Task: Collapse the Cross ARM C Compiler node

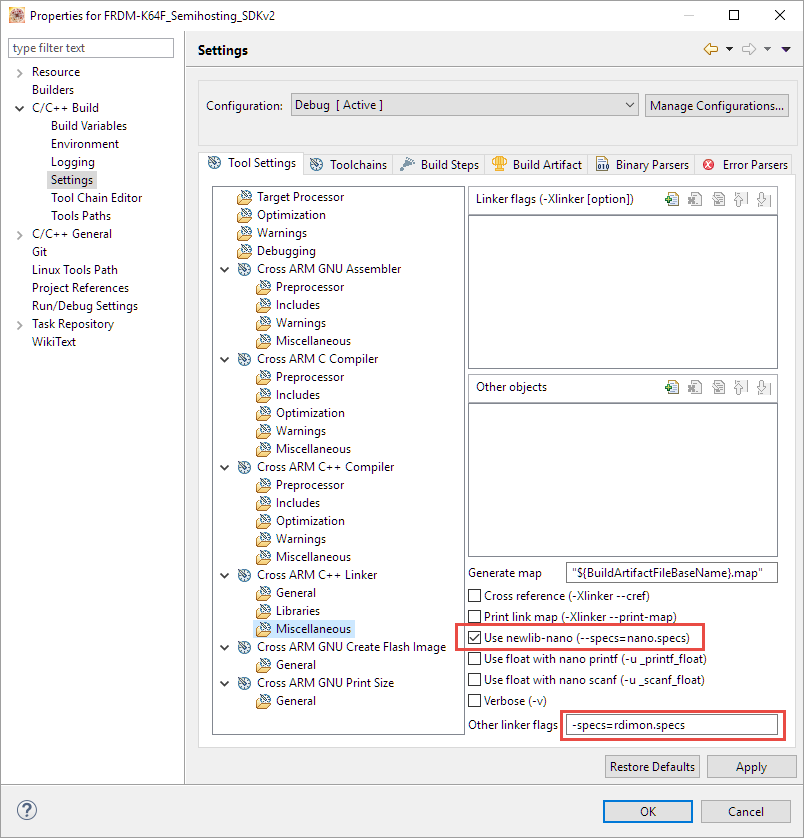Action: tap(224, 358)
